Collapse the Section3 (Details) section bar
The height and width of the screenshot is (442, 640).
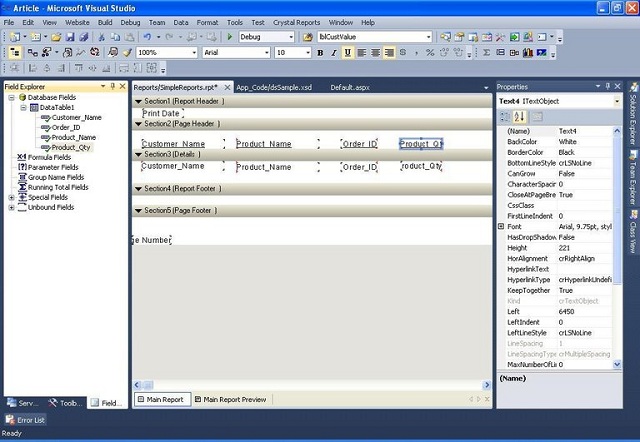pyautogui.click(x=138, y=155)
